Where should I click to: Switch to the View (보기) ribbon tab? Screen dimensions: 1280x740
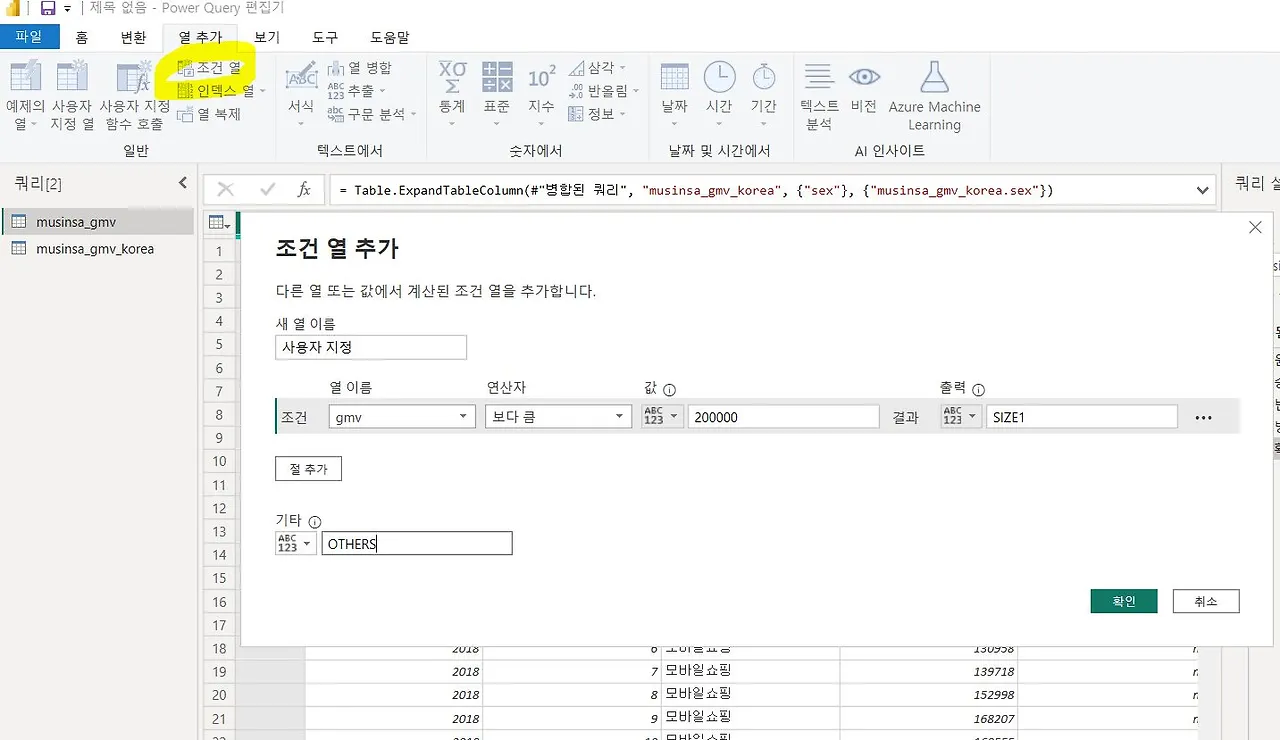pyautogui.click(x=267, y=37)
